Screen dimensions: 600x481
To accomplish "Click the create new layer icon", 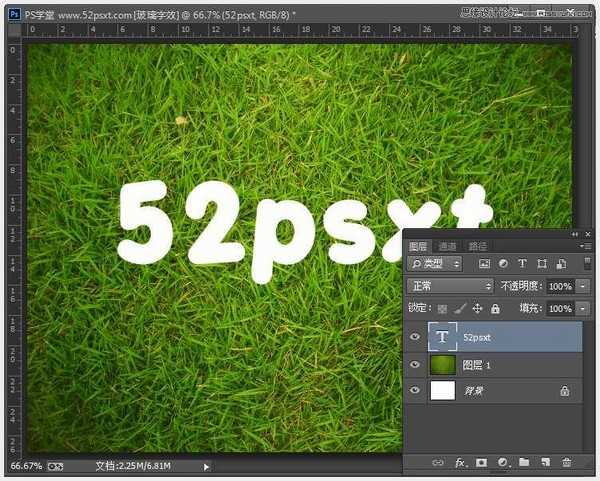I will (545, 462).
